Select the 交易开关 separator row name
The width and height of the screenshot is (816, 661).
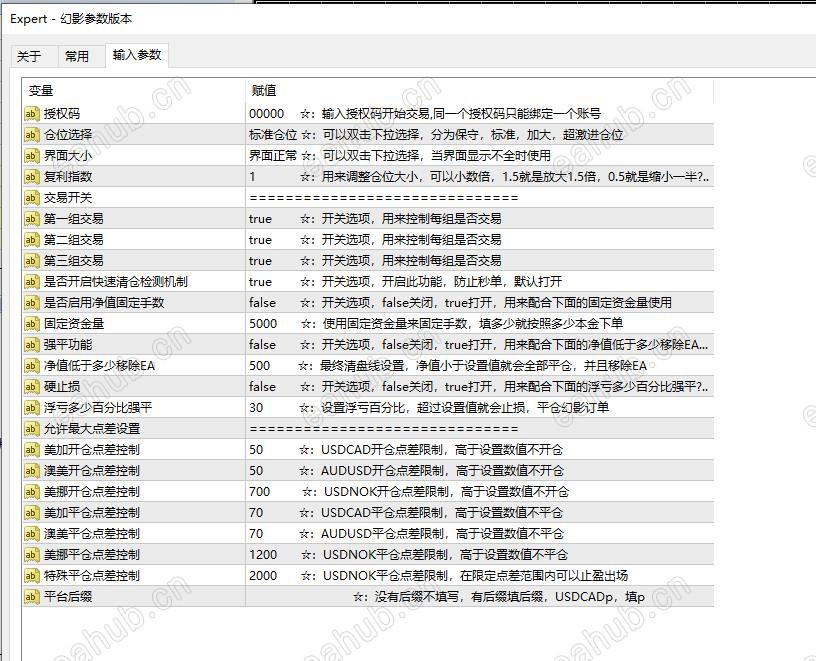pos(68,198)
